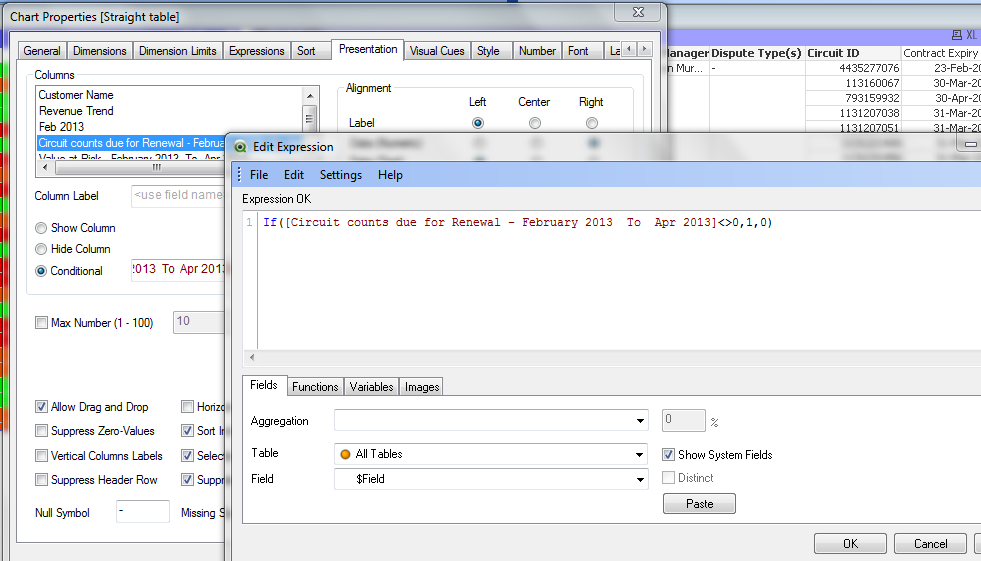Switch to the Expressions tab

pos(257,51)
